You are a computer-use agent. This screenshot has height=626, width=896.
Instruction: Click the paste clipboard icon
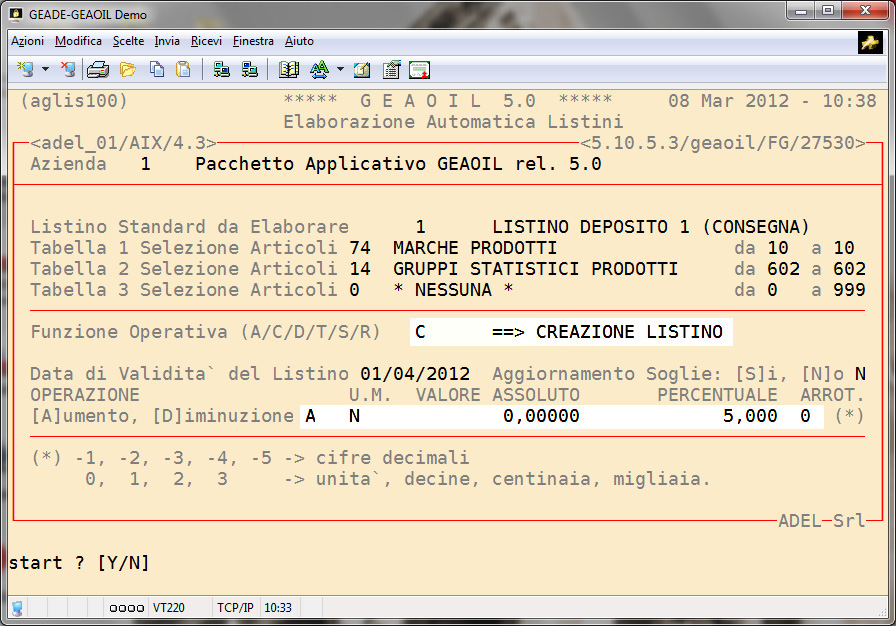tap(183, 70)
